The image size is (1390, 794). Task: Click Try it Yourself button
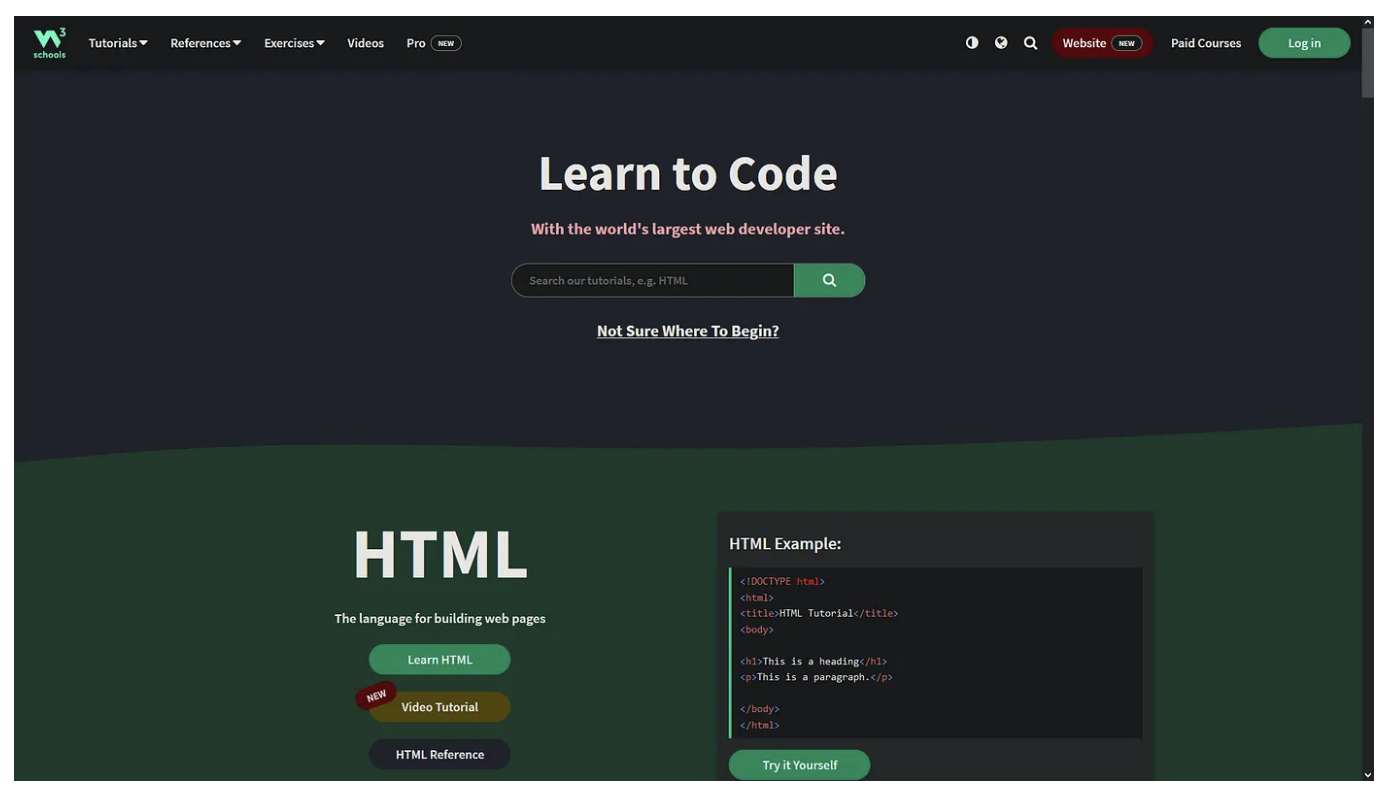tap(800, 765)
